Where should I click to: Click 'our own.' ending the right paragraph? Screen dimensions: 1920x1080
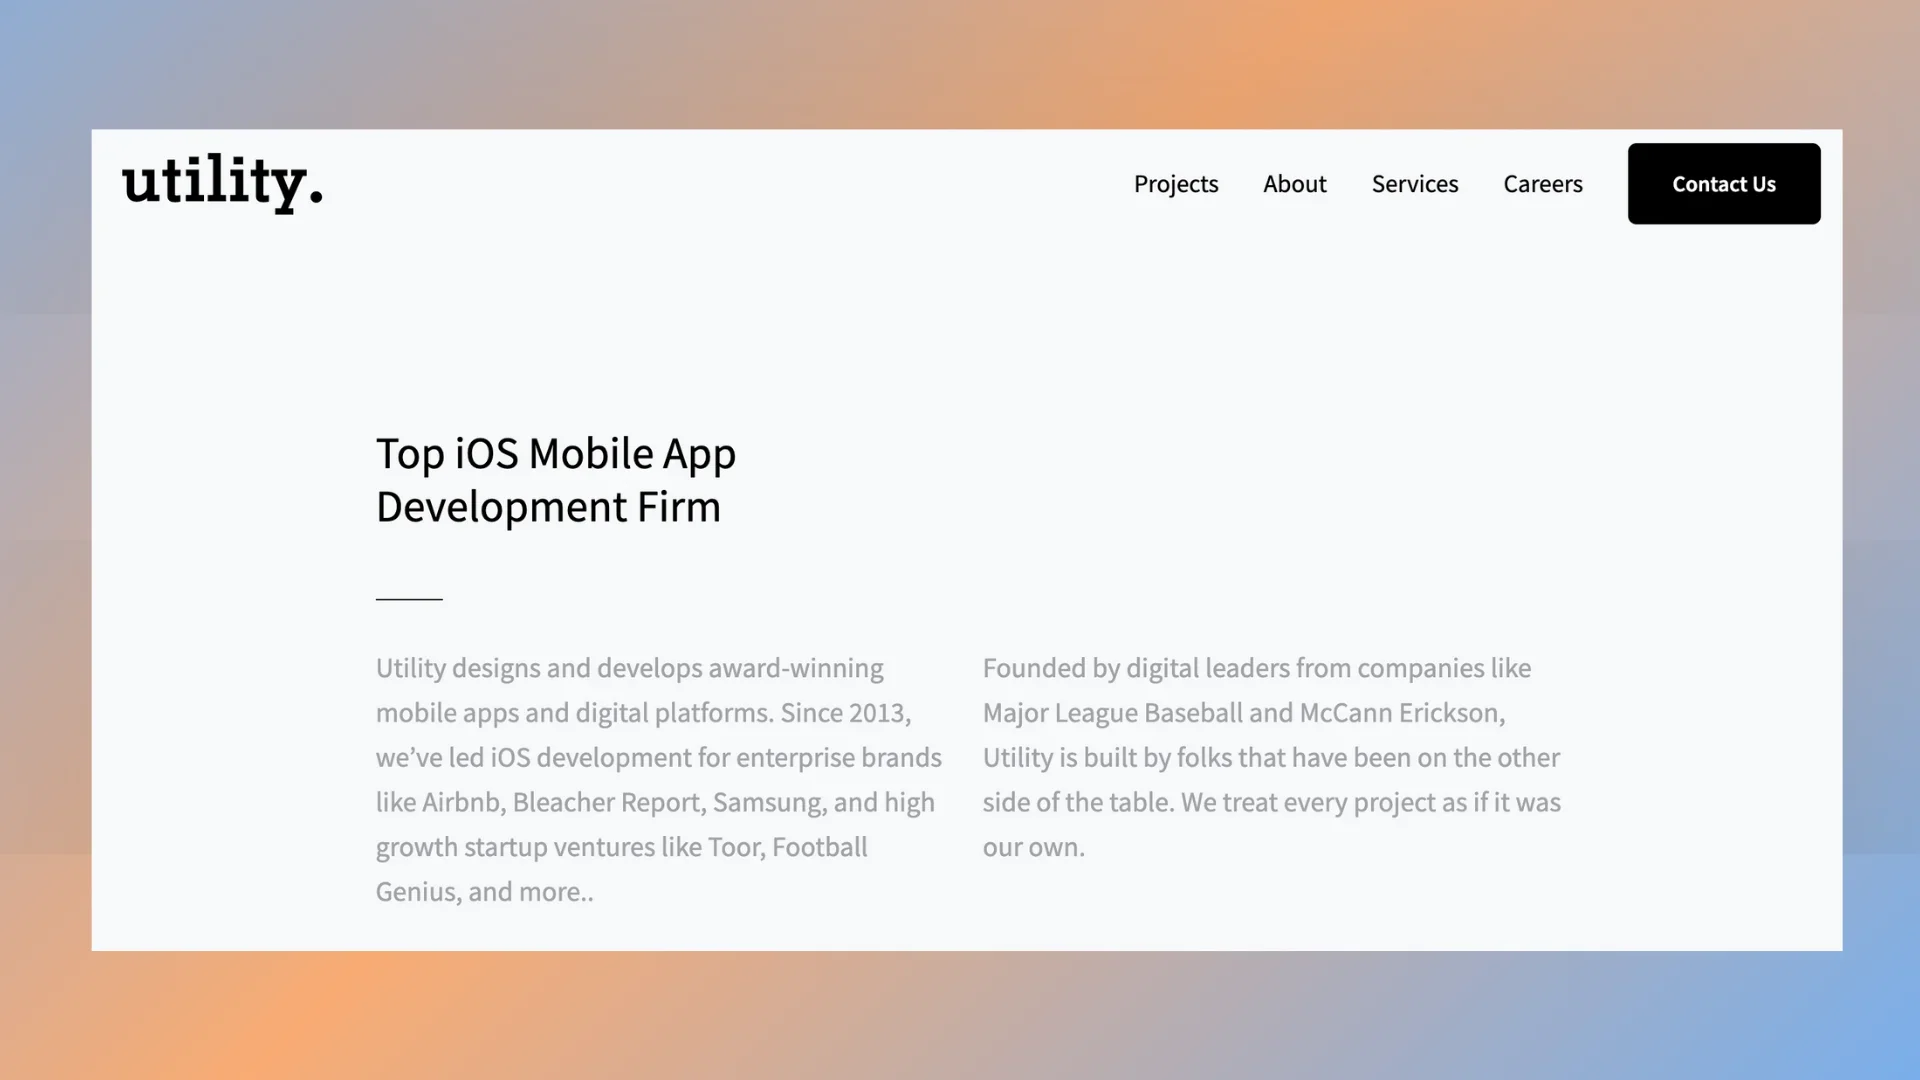tap(1033, 847)
